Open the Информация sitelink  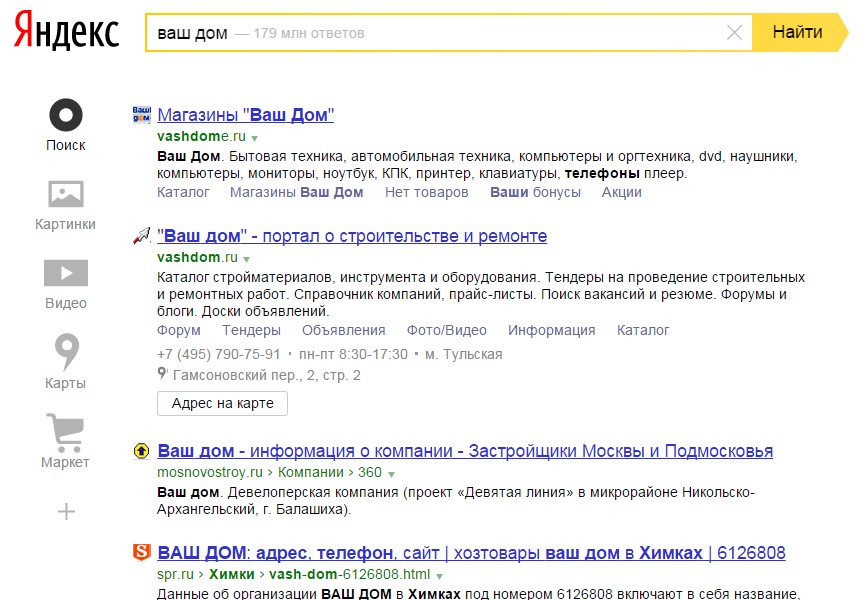coord(551,330)
